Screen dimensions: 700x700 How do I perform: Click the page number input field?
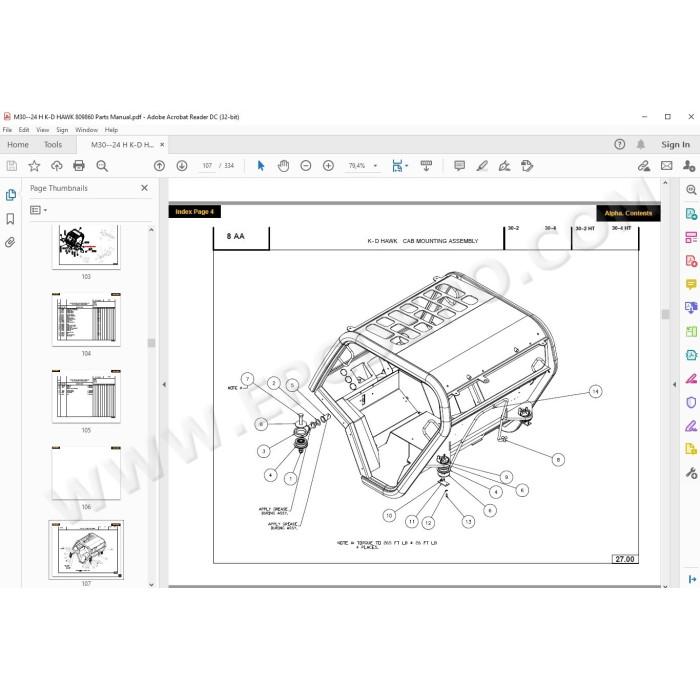(x=207, y=166)
